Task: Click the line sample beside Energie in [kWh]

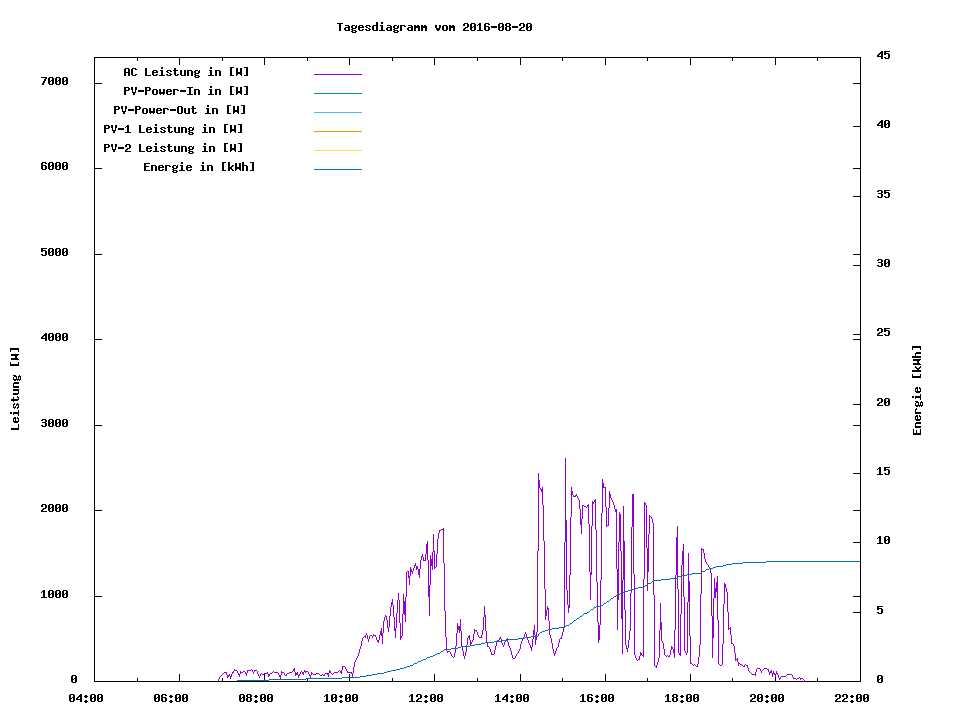Action: point(337,169)
